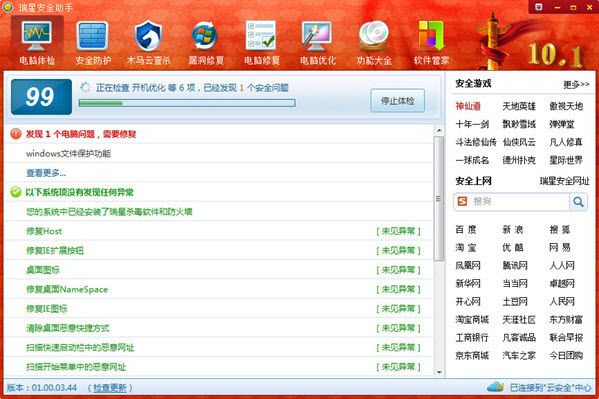
Task: Open the 电脑体检 computer checkup icon
Action: tap(37, 37)
